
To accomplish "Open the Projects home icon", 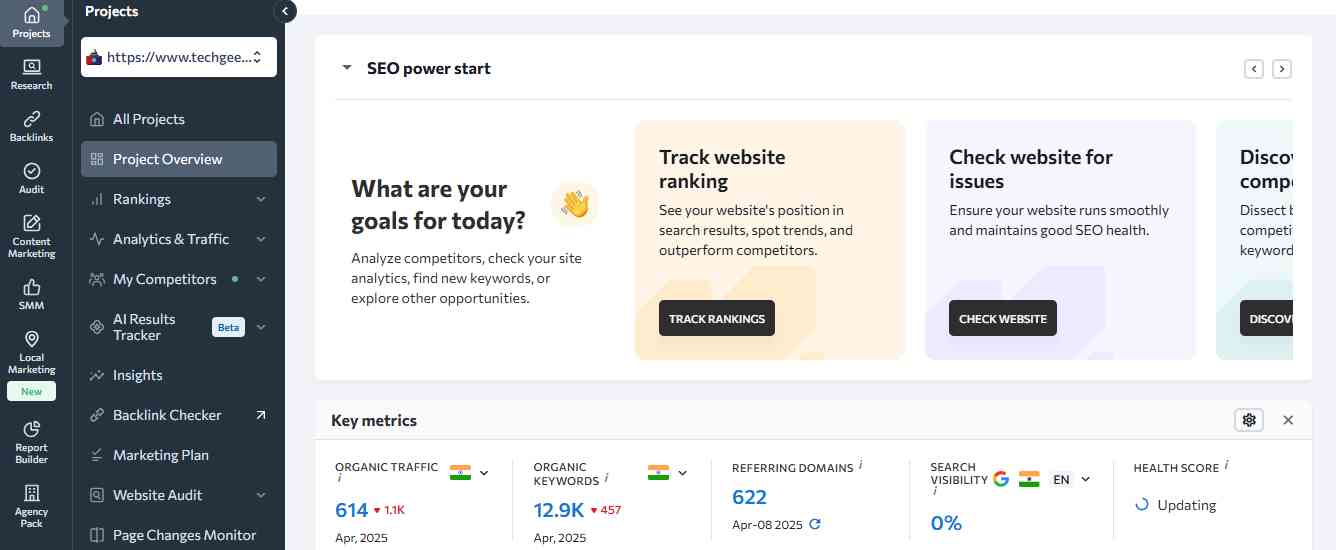I will click(32, 15).
